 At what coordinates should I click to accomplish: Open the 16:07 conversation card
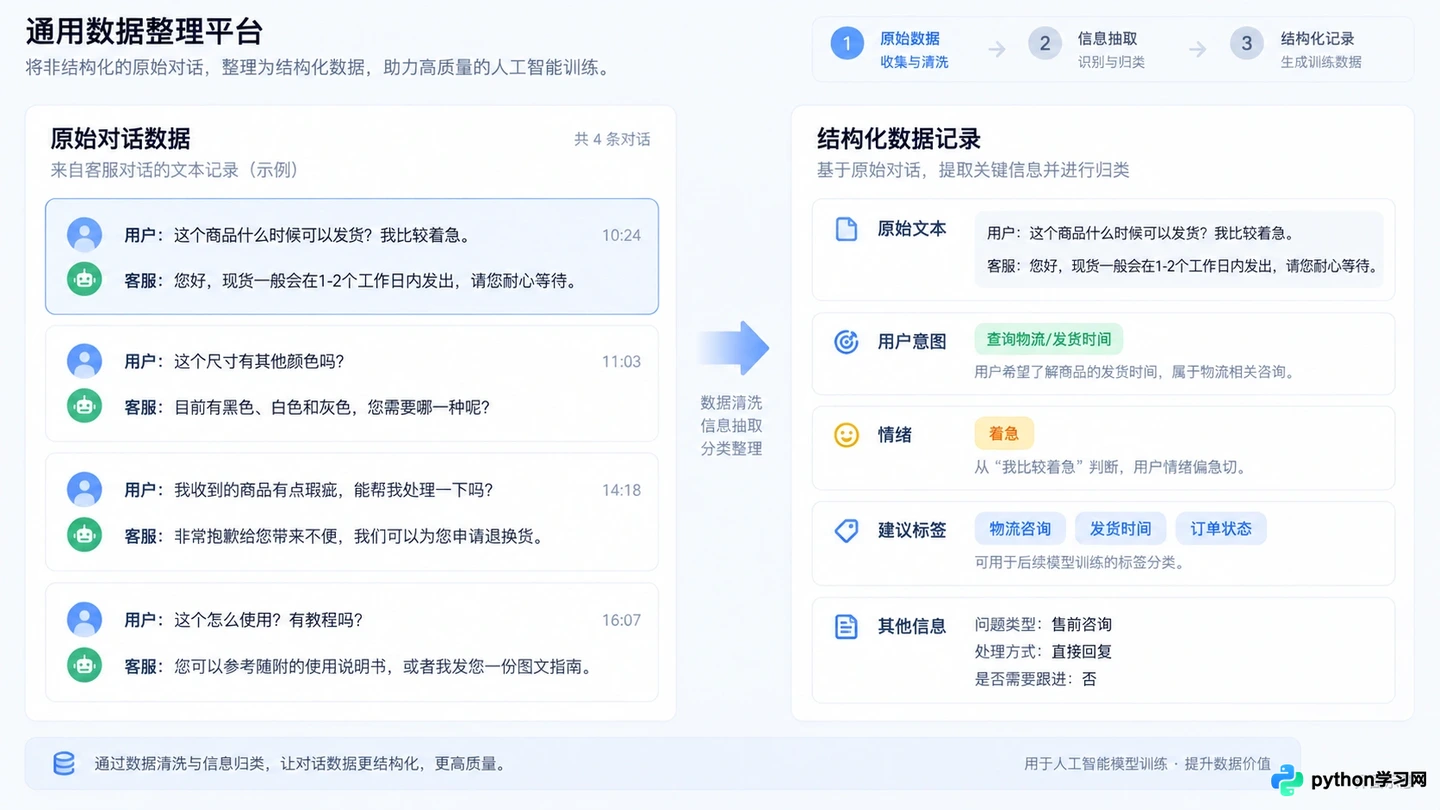352,642
